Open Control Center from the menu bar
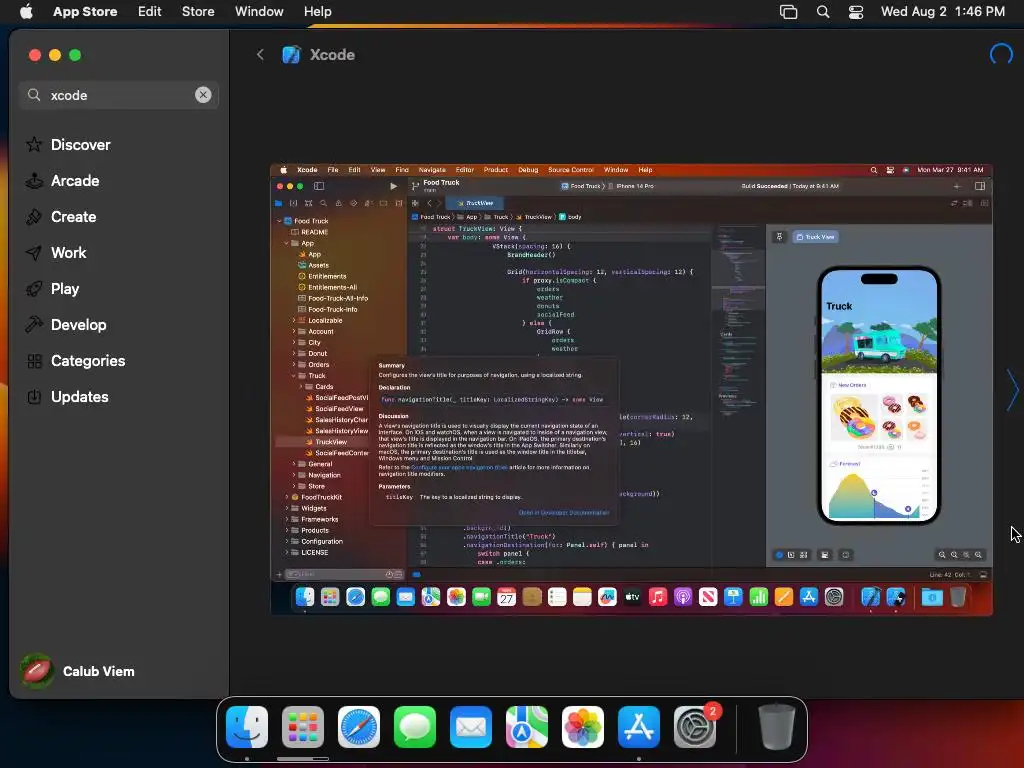Image resolution: width=1024 pixels, height=768 pixels. click(x=856, y=12)
